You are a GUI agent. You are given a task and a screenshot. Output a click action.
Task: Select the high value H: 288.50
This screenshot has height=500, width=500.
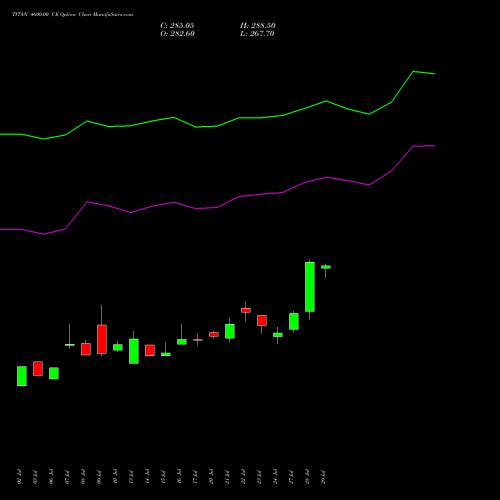click(258, 25)
